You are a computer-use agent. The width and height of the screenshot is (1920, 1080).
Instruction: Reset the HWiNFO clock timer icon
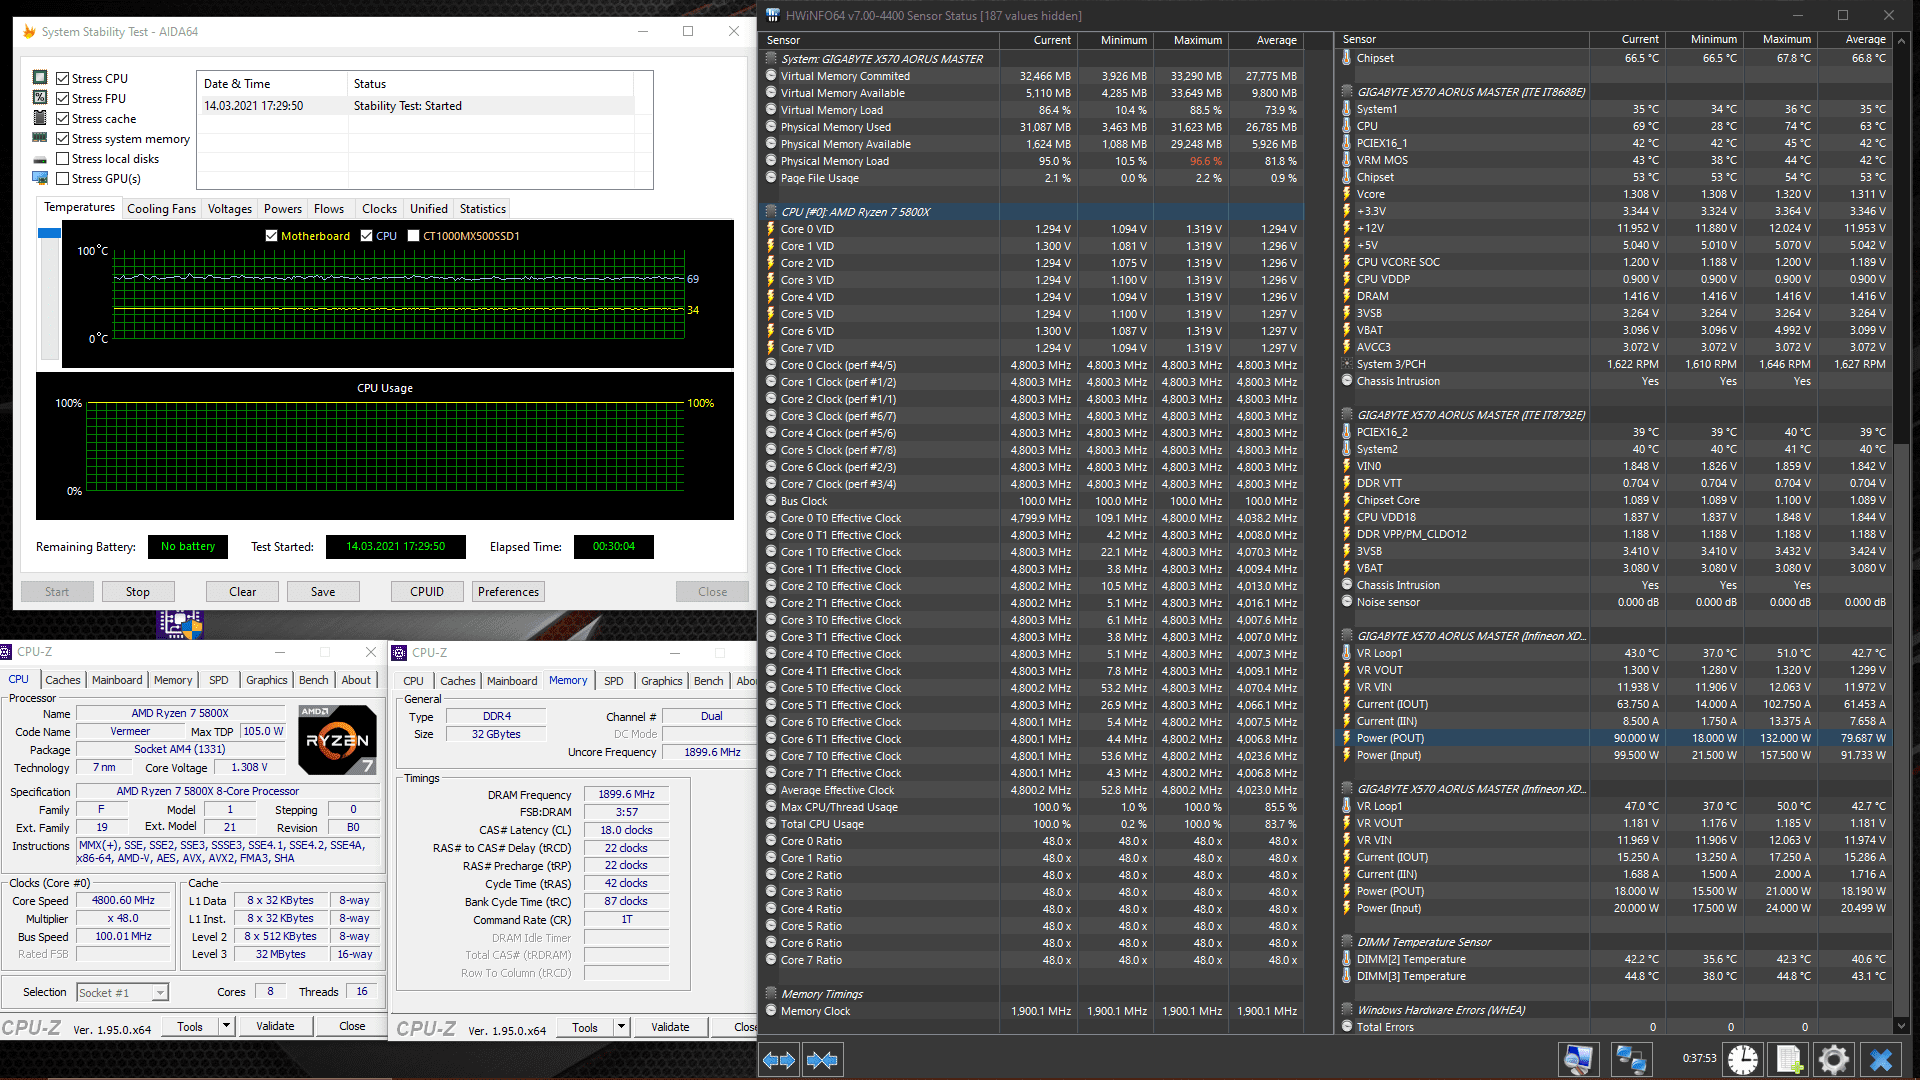click(x=1743, y=1059)
